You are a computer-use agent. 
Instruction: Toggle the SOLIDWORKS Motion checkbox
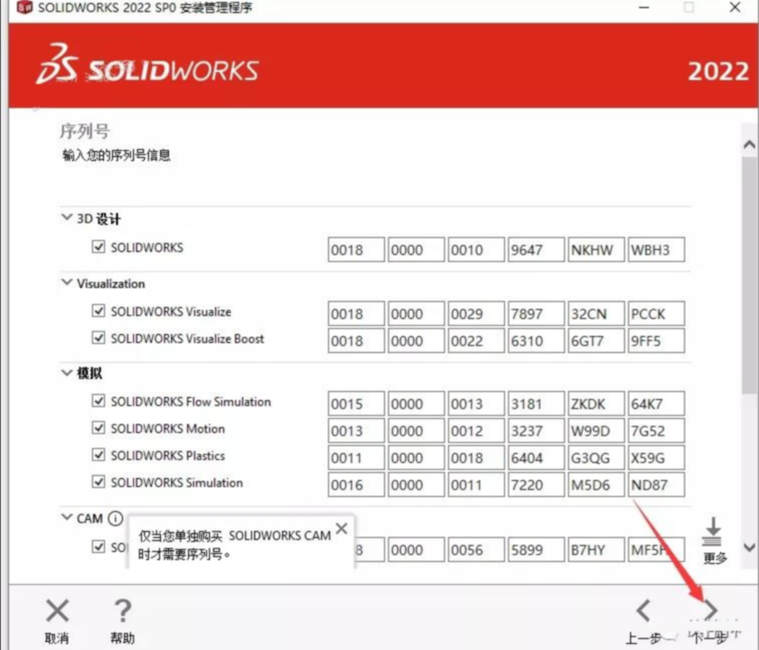pos(98,428)
